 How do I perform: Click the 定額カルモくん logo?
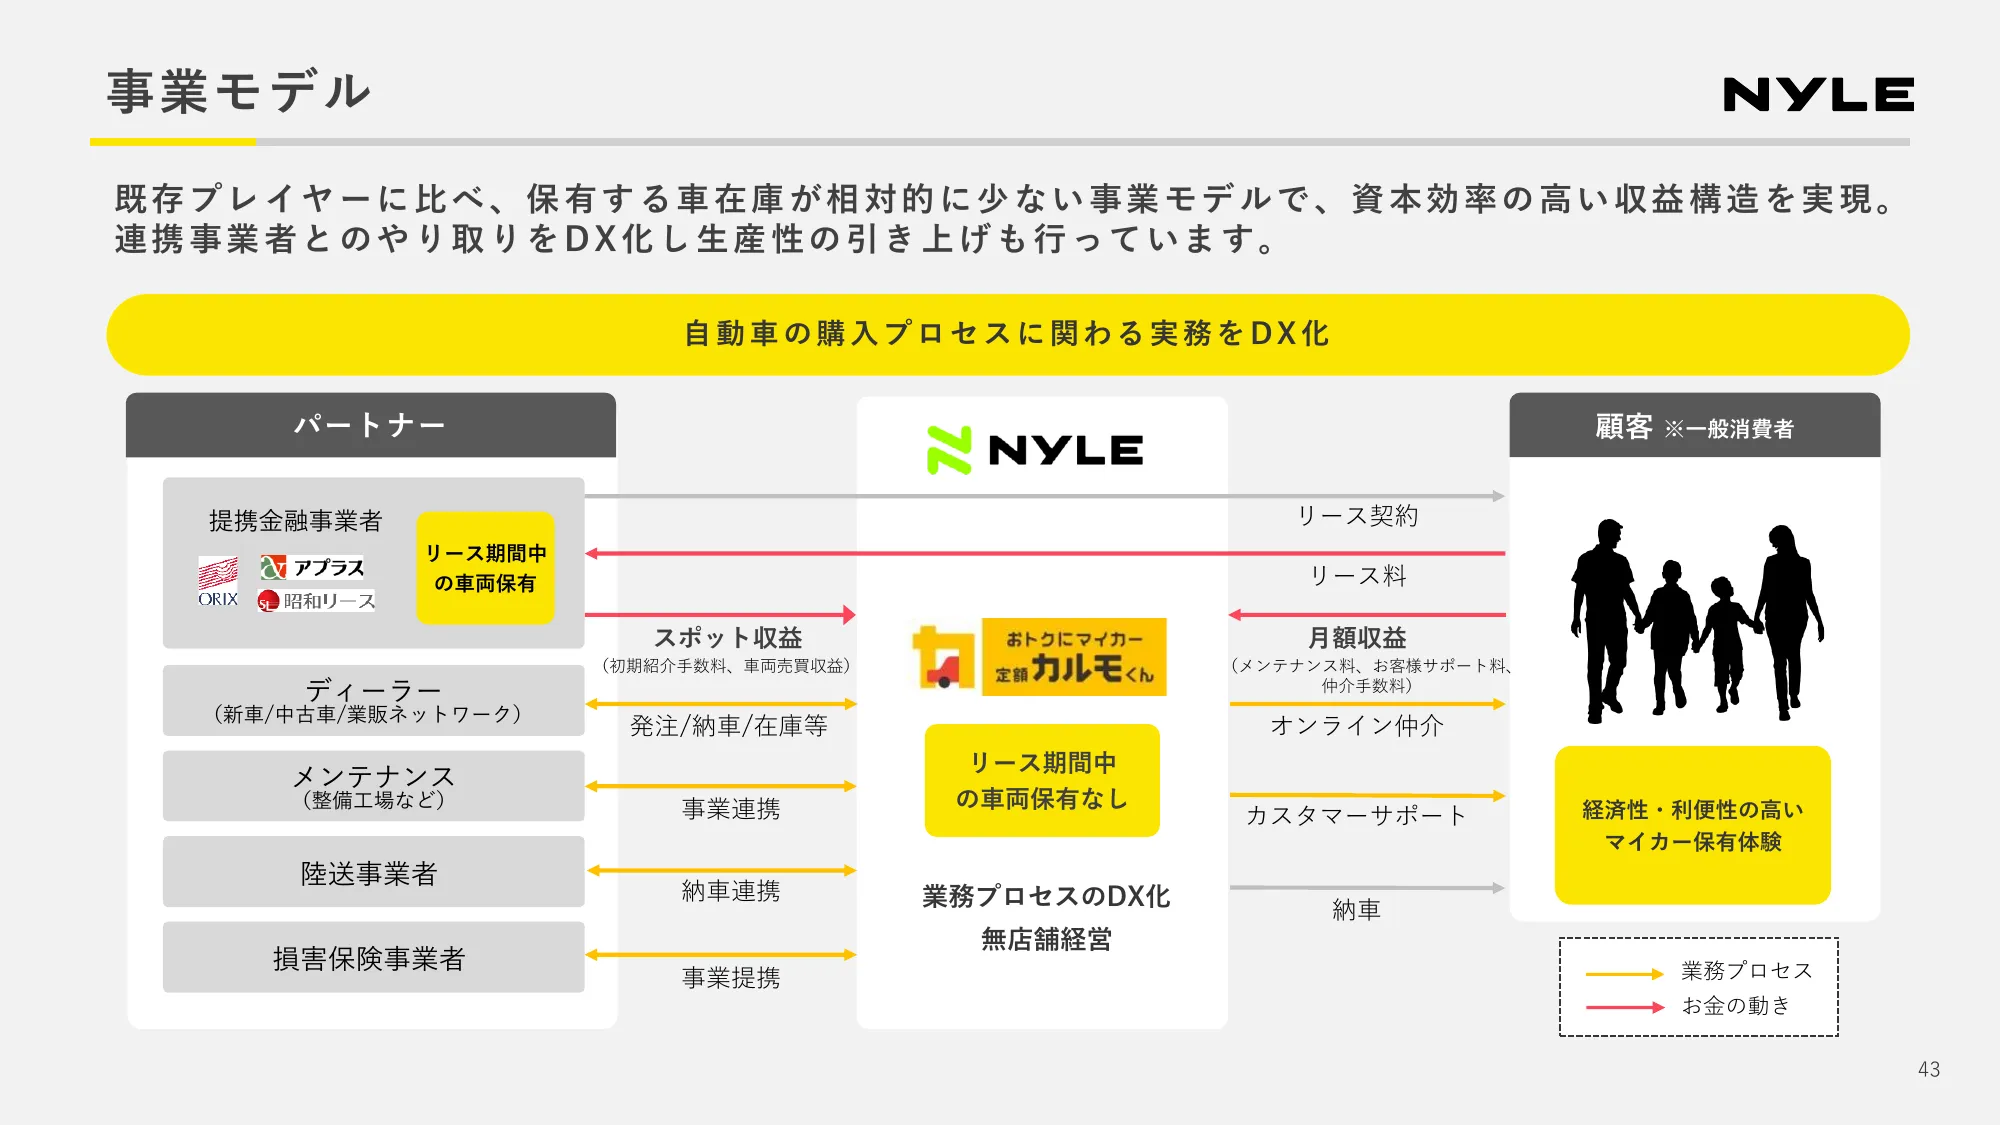coord(1040,657)
